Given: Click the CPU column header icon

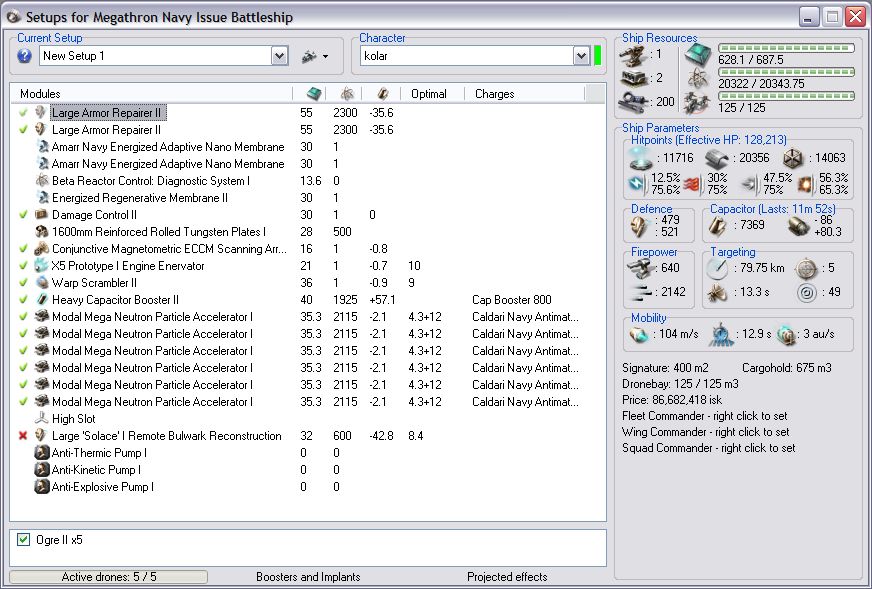Looking at the screenshot, I should pos(313,94).
